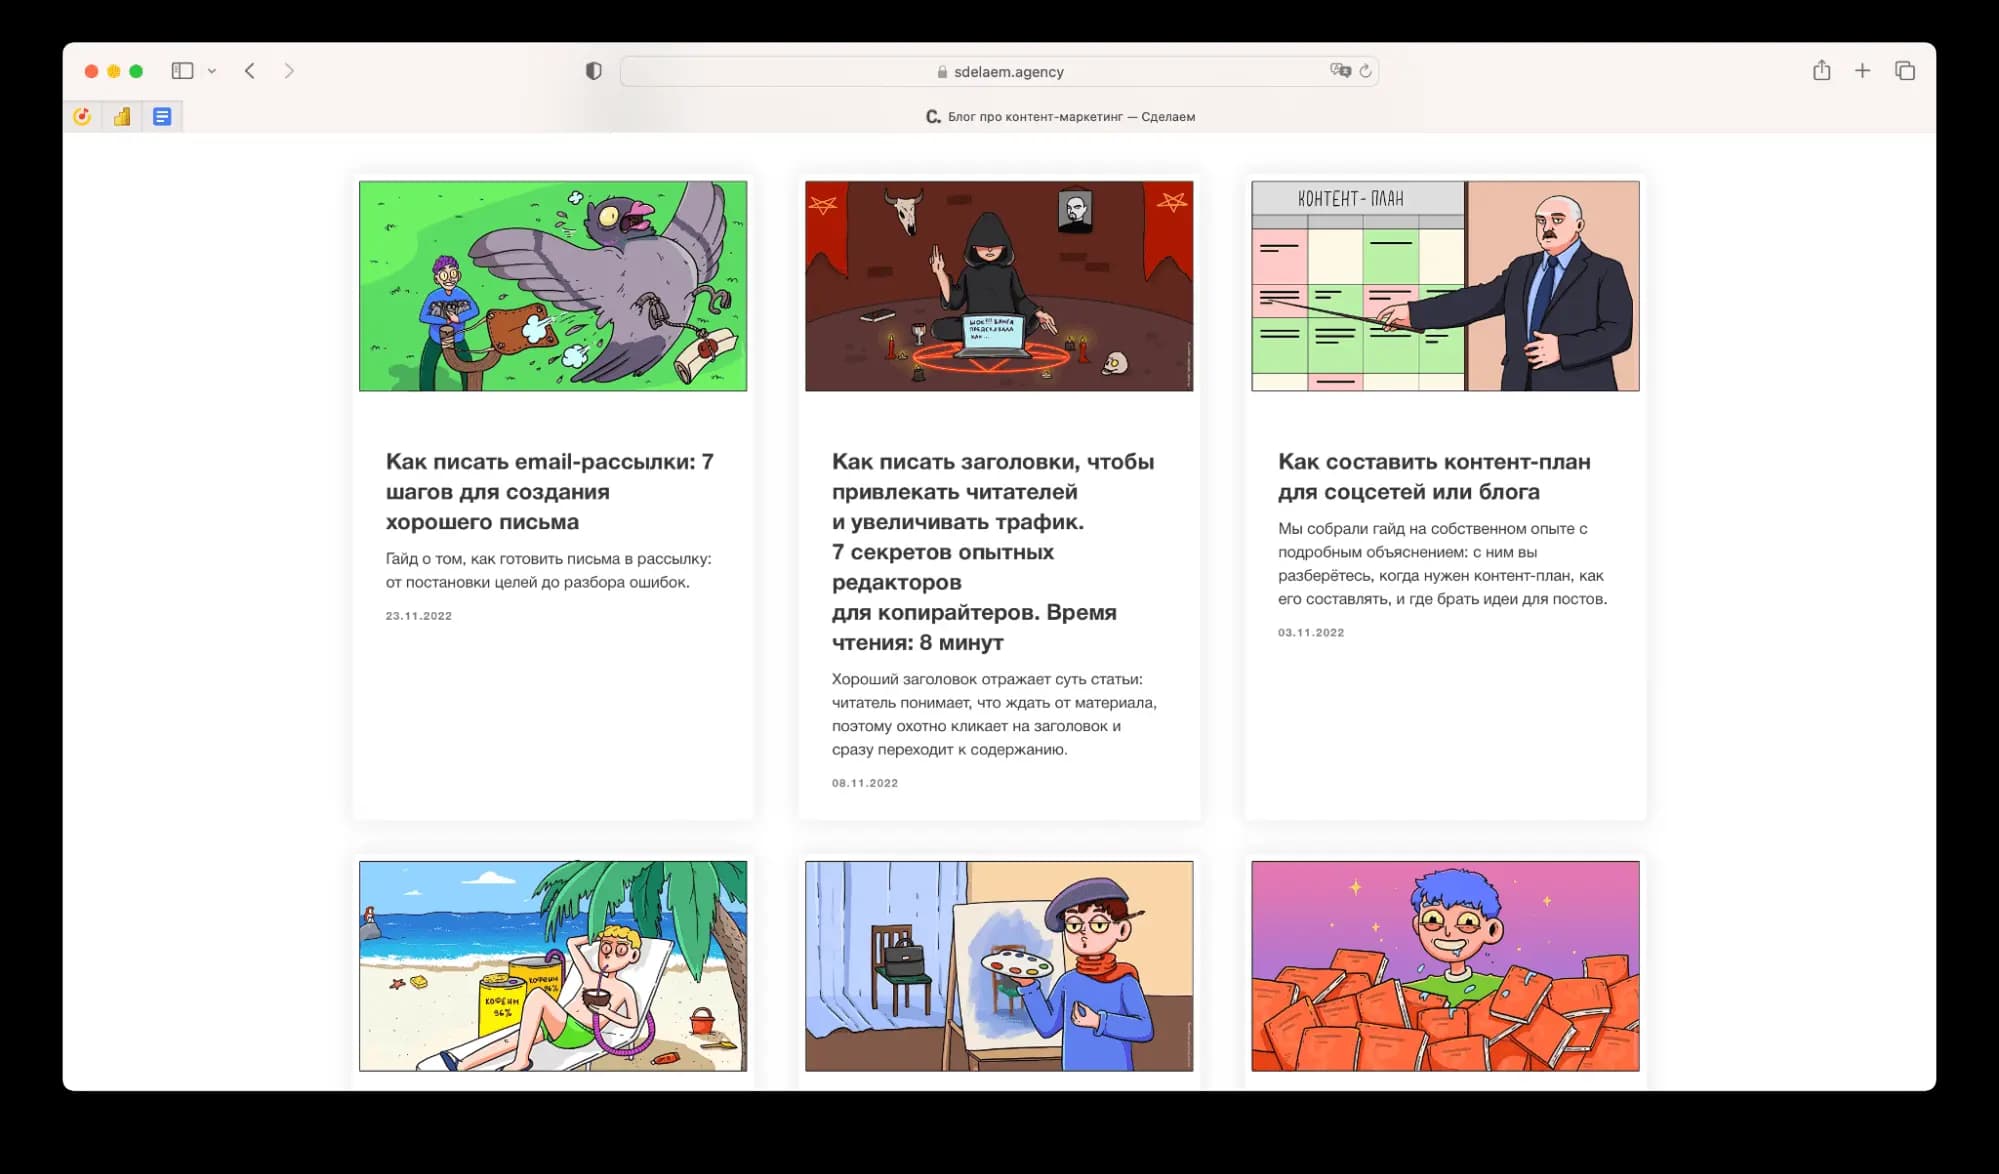Open the контент-план article title
This screenshot has height=1174, width=1999.
coord(1433,476)
